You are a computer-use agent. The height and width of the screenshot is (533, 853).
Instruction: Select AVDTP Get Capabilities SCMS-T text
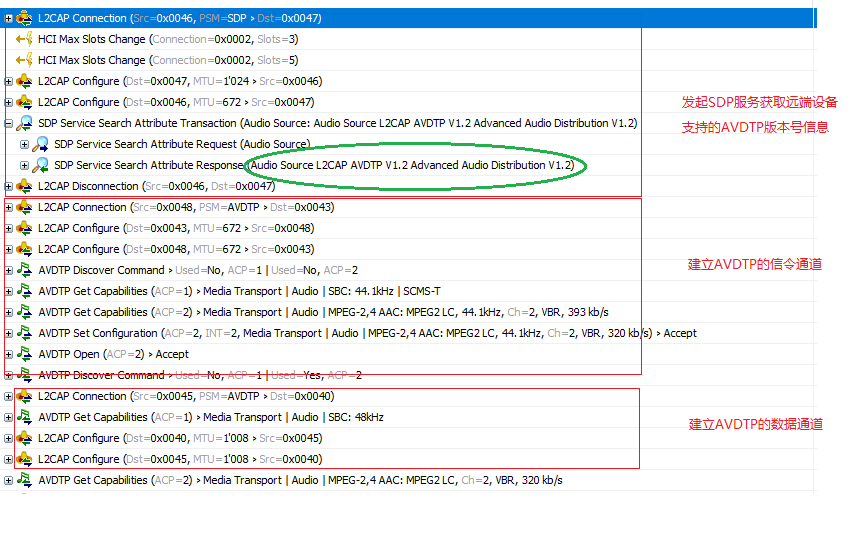tap(239, 292)
